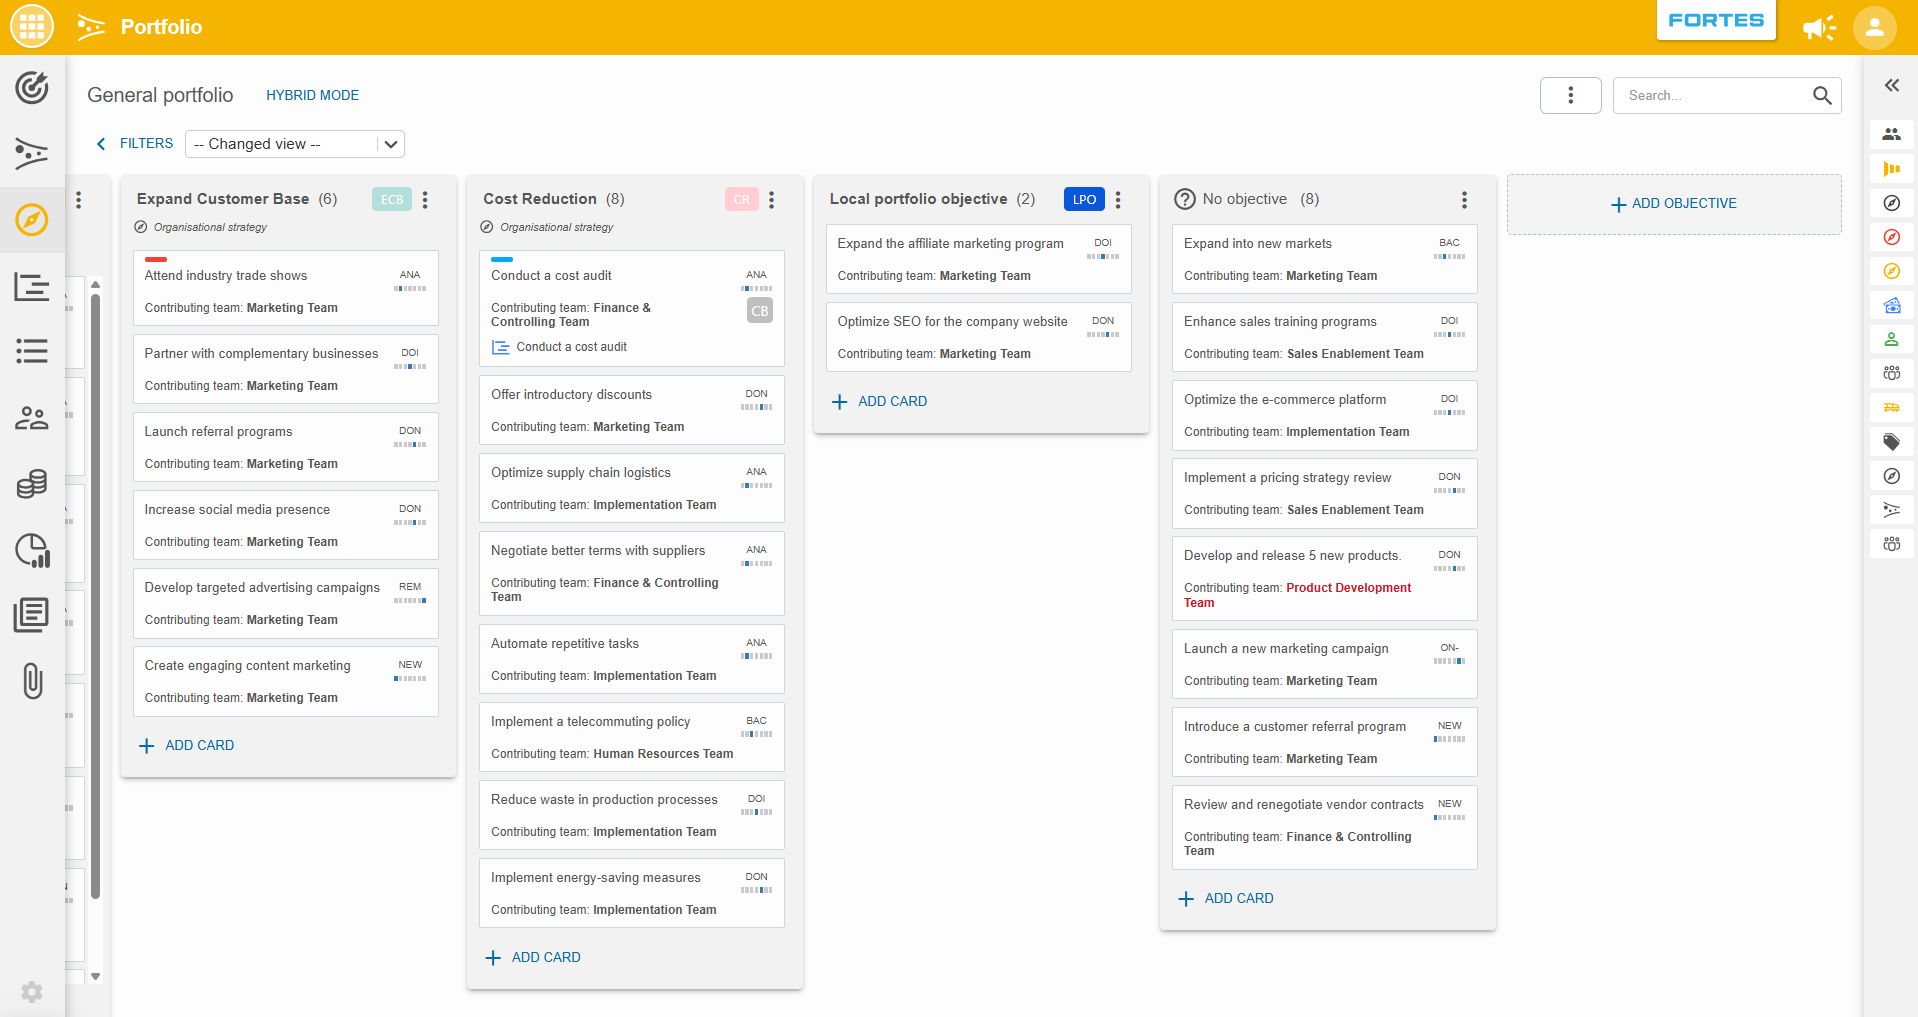Open No objective column options menu
Screen dimensions: 1918x1017
click(x=1465, y=199)
